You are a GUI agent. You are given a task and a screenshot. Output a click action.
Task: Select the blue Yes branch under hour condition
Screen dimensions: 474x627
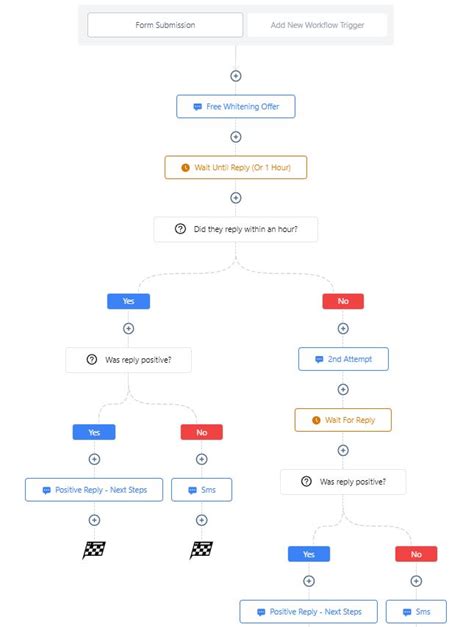(x=128, y=301)
